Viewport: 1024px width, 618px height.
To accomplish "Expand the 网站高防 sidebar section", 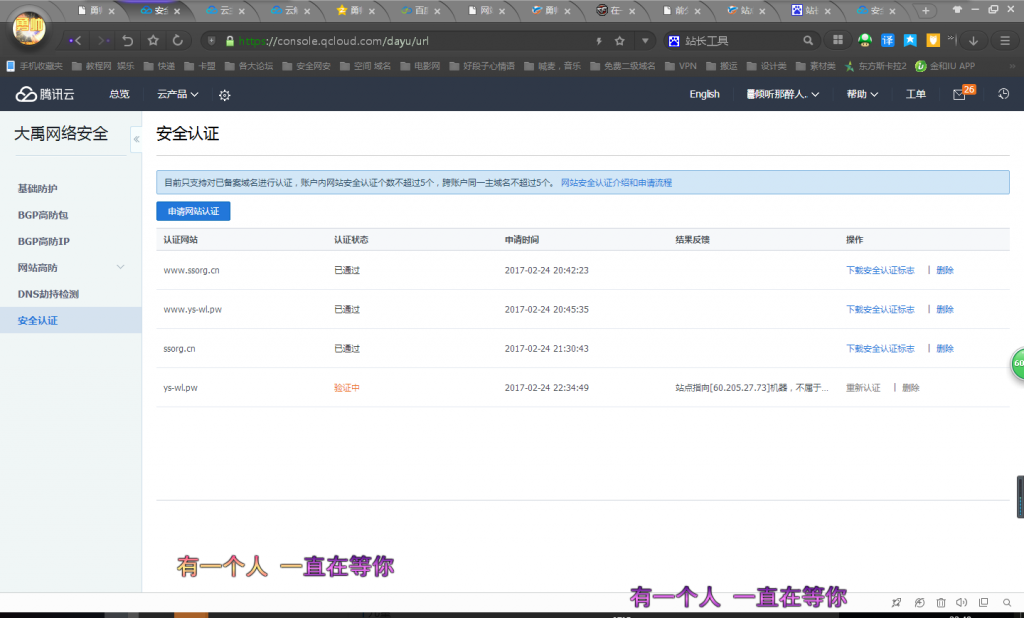I will pyautogui.click(x=120, y=267).
